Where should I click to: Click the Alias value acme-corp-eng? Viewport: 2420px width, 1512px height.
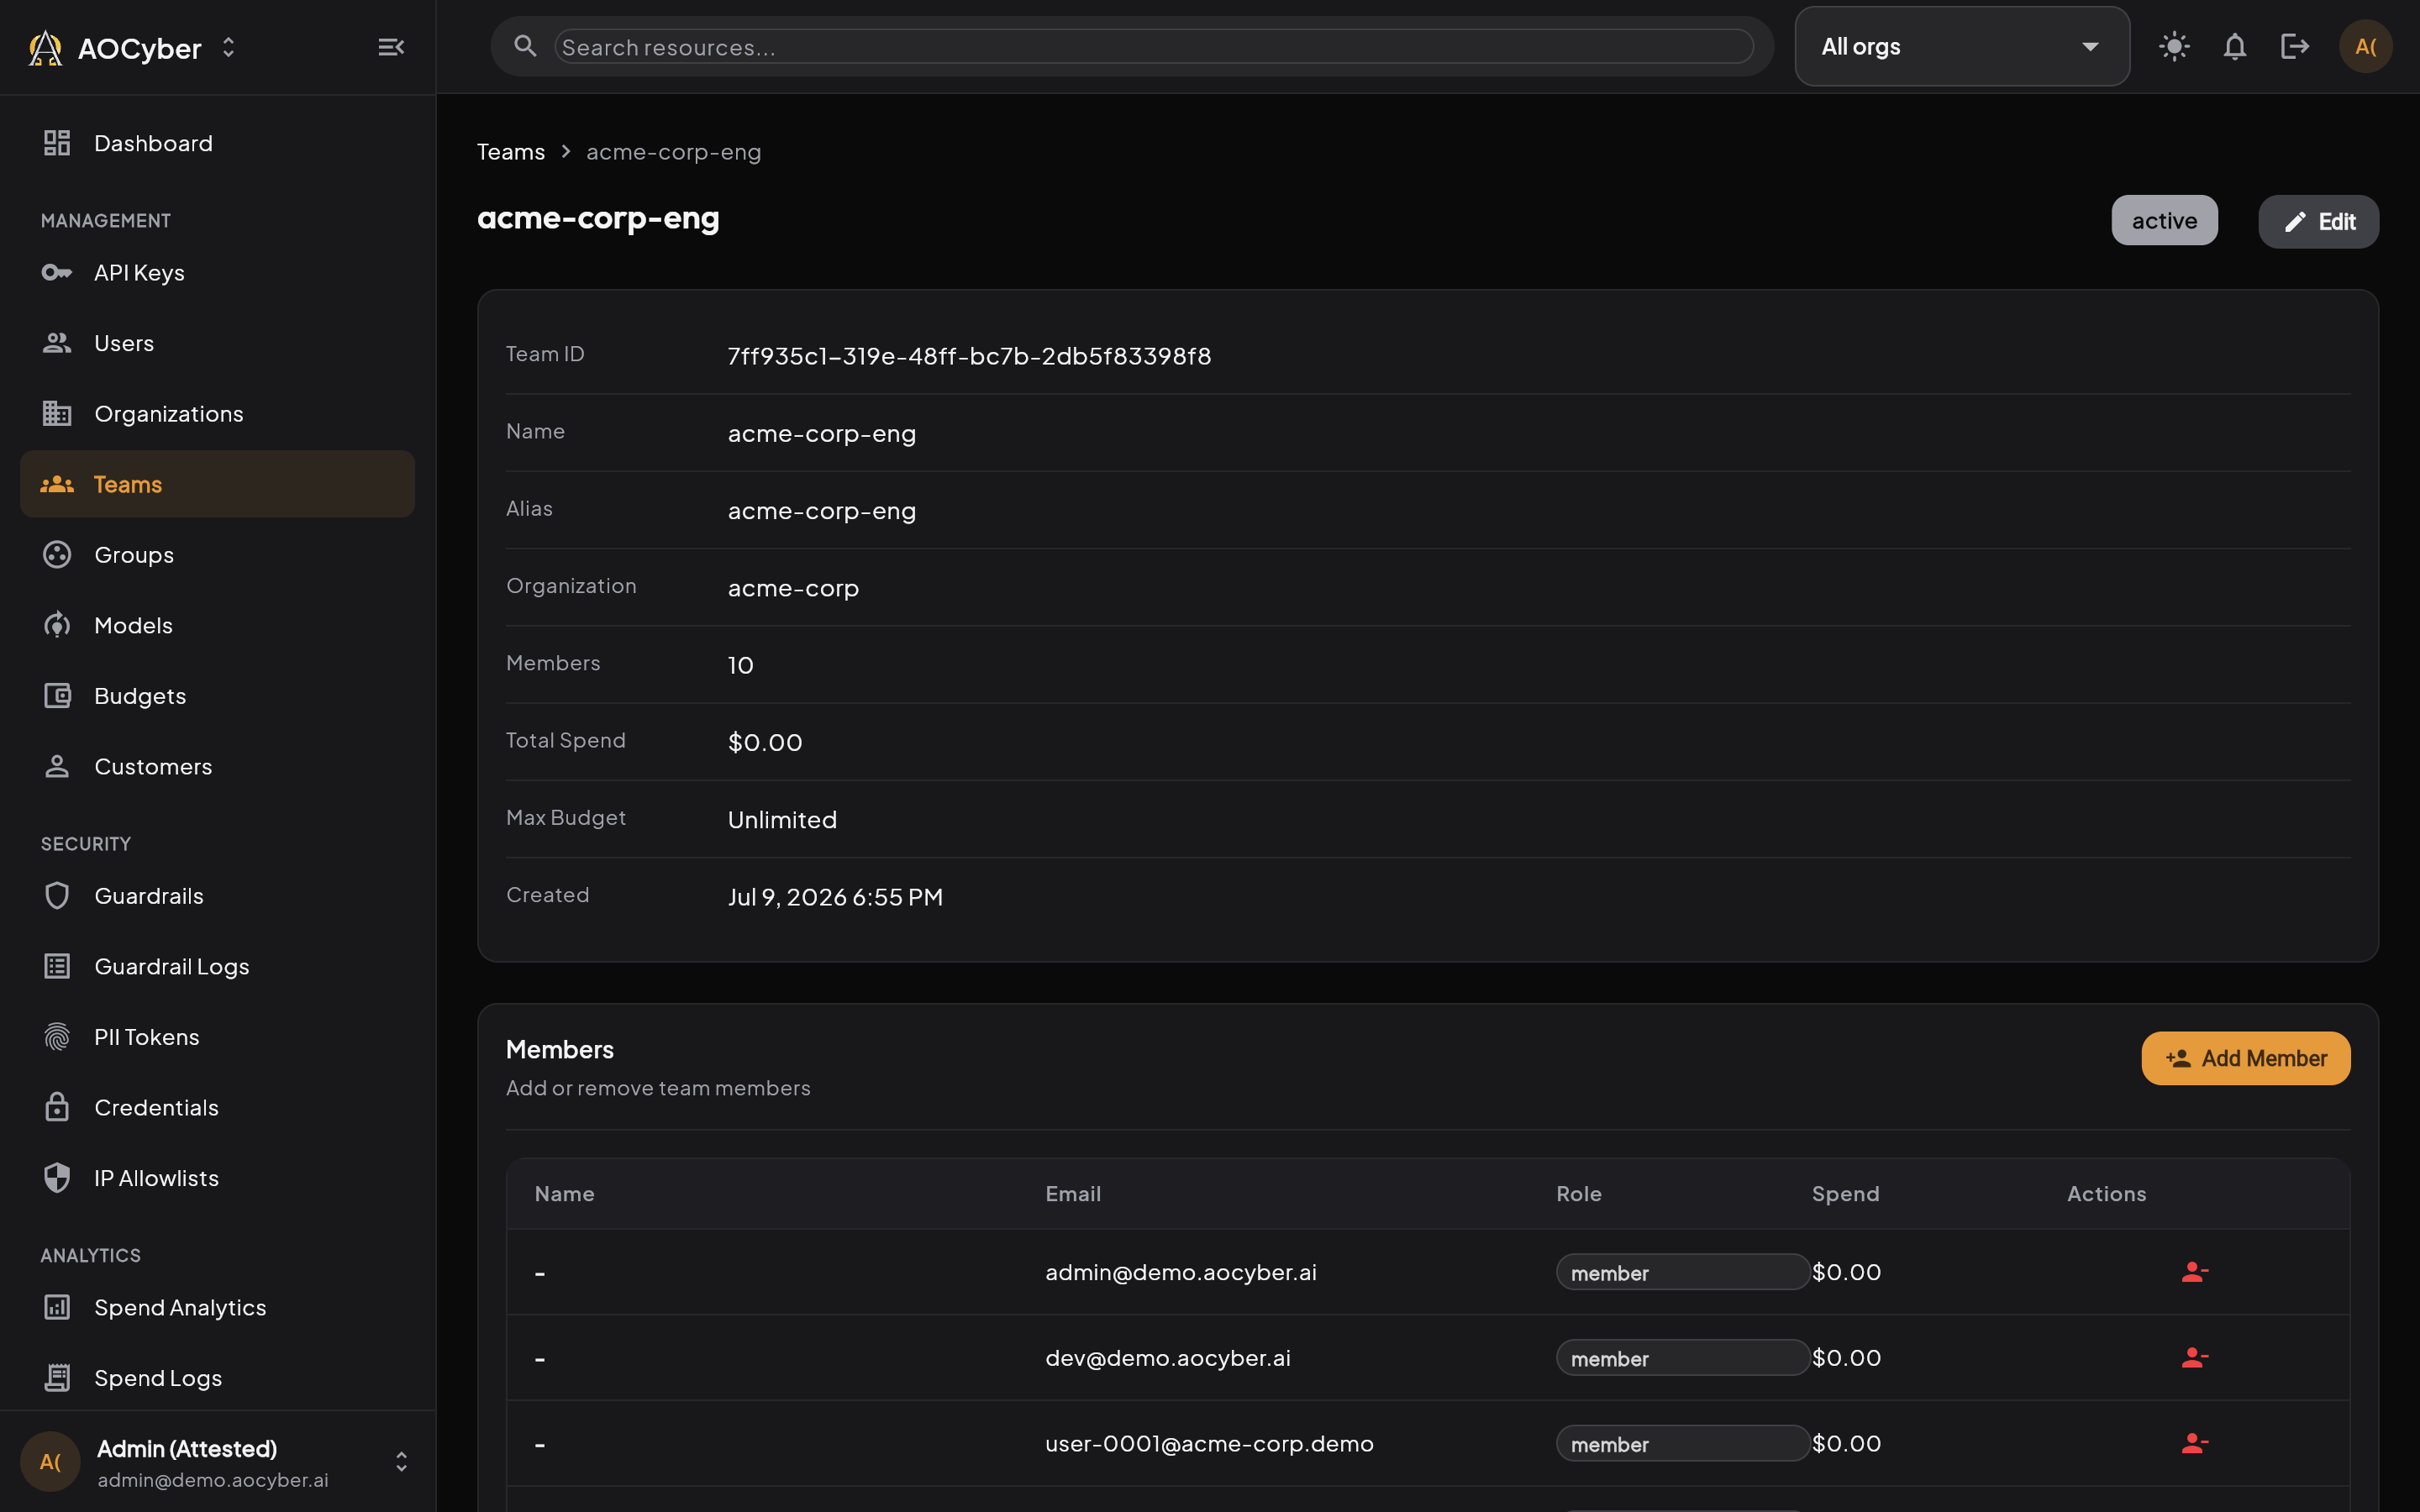821,511
